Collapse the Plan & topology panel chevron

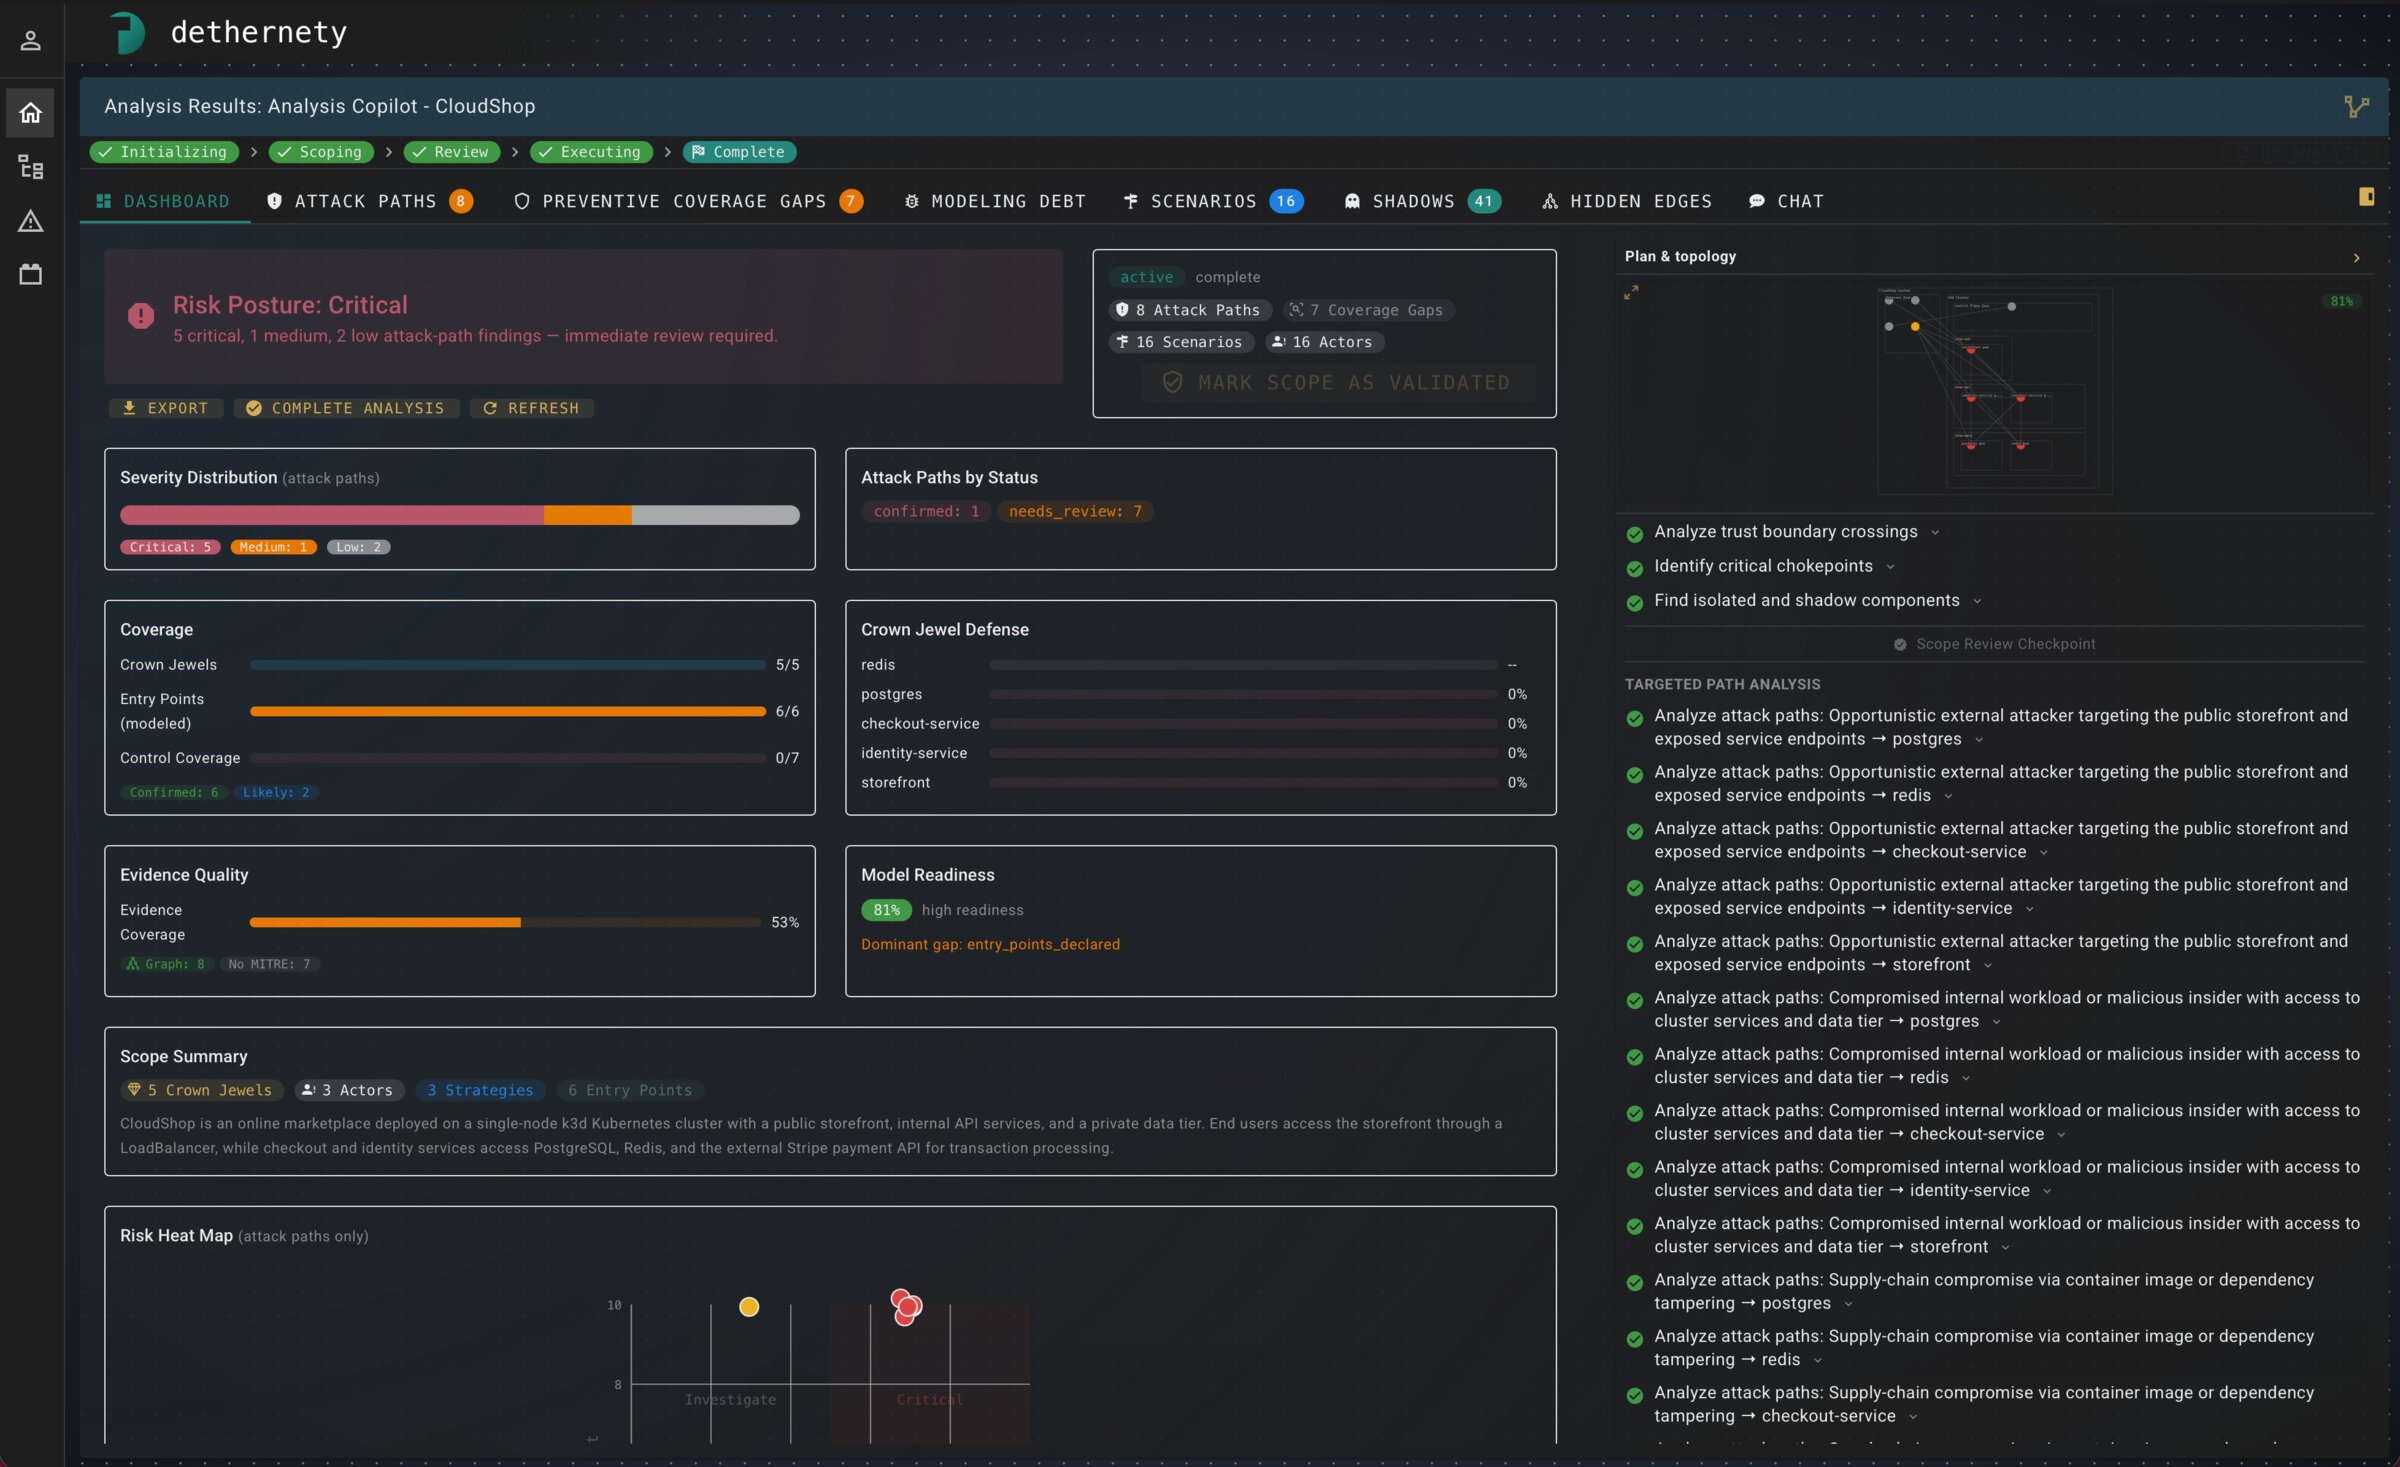click(2356, 257)
